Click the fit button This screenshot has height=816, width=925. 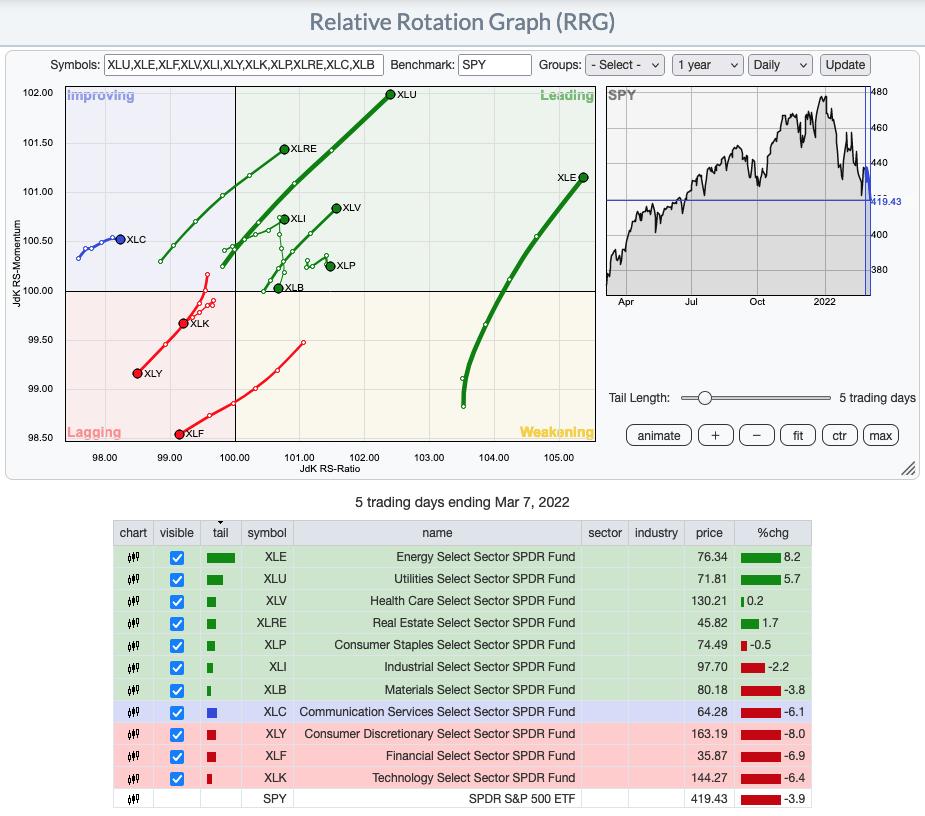798,435
